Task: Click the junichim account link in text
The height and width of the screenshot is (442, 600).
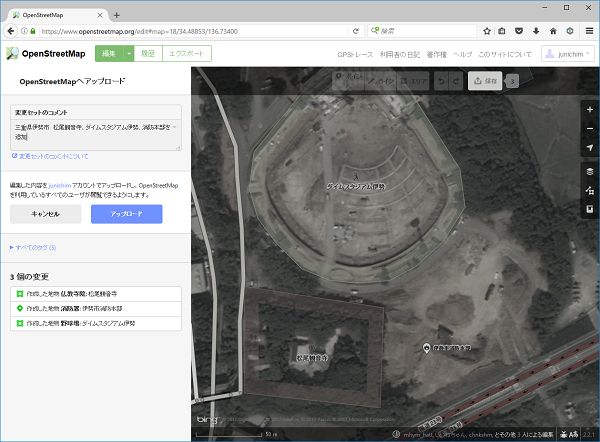Action: (x=60, y=185)
